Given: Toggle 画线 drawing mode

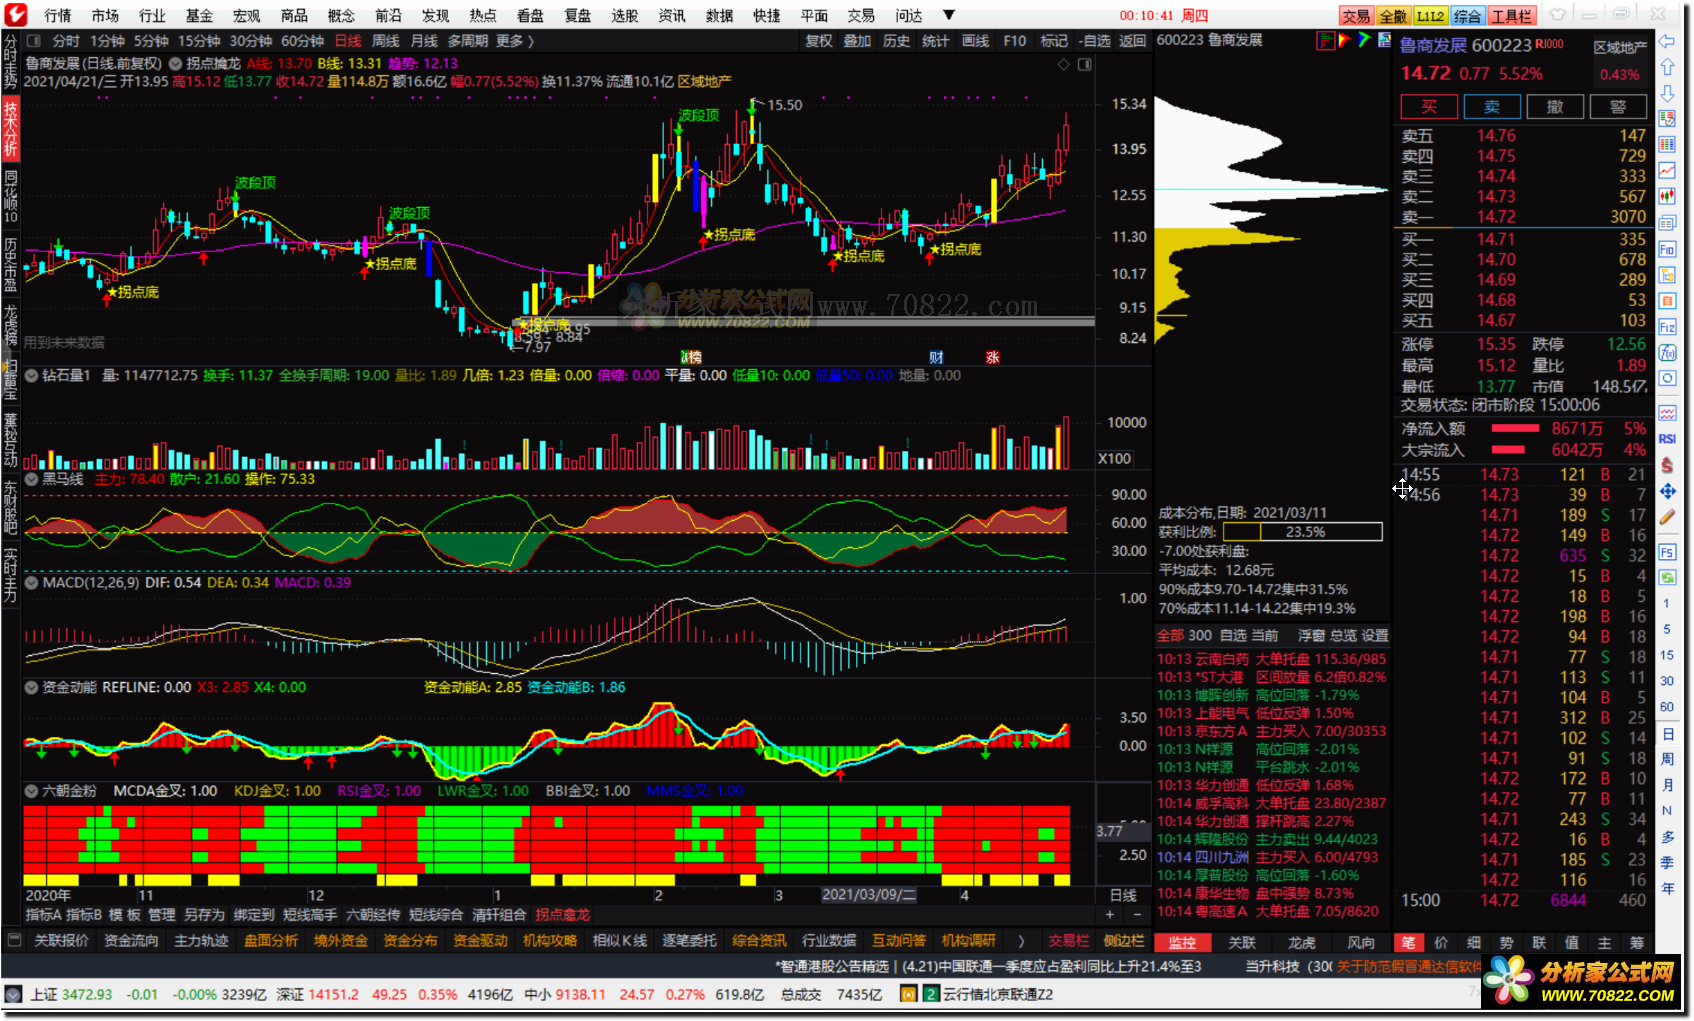Looking at the screenshot, I should tap(975, 41).
